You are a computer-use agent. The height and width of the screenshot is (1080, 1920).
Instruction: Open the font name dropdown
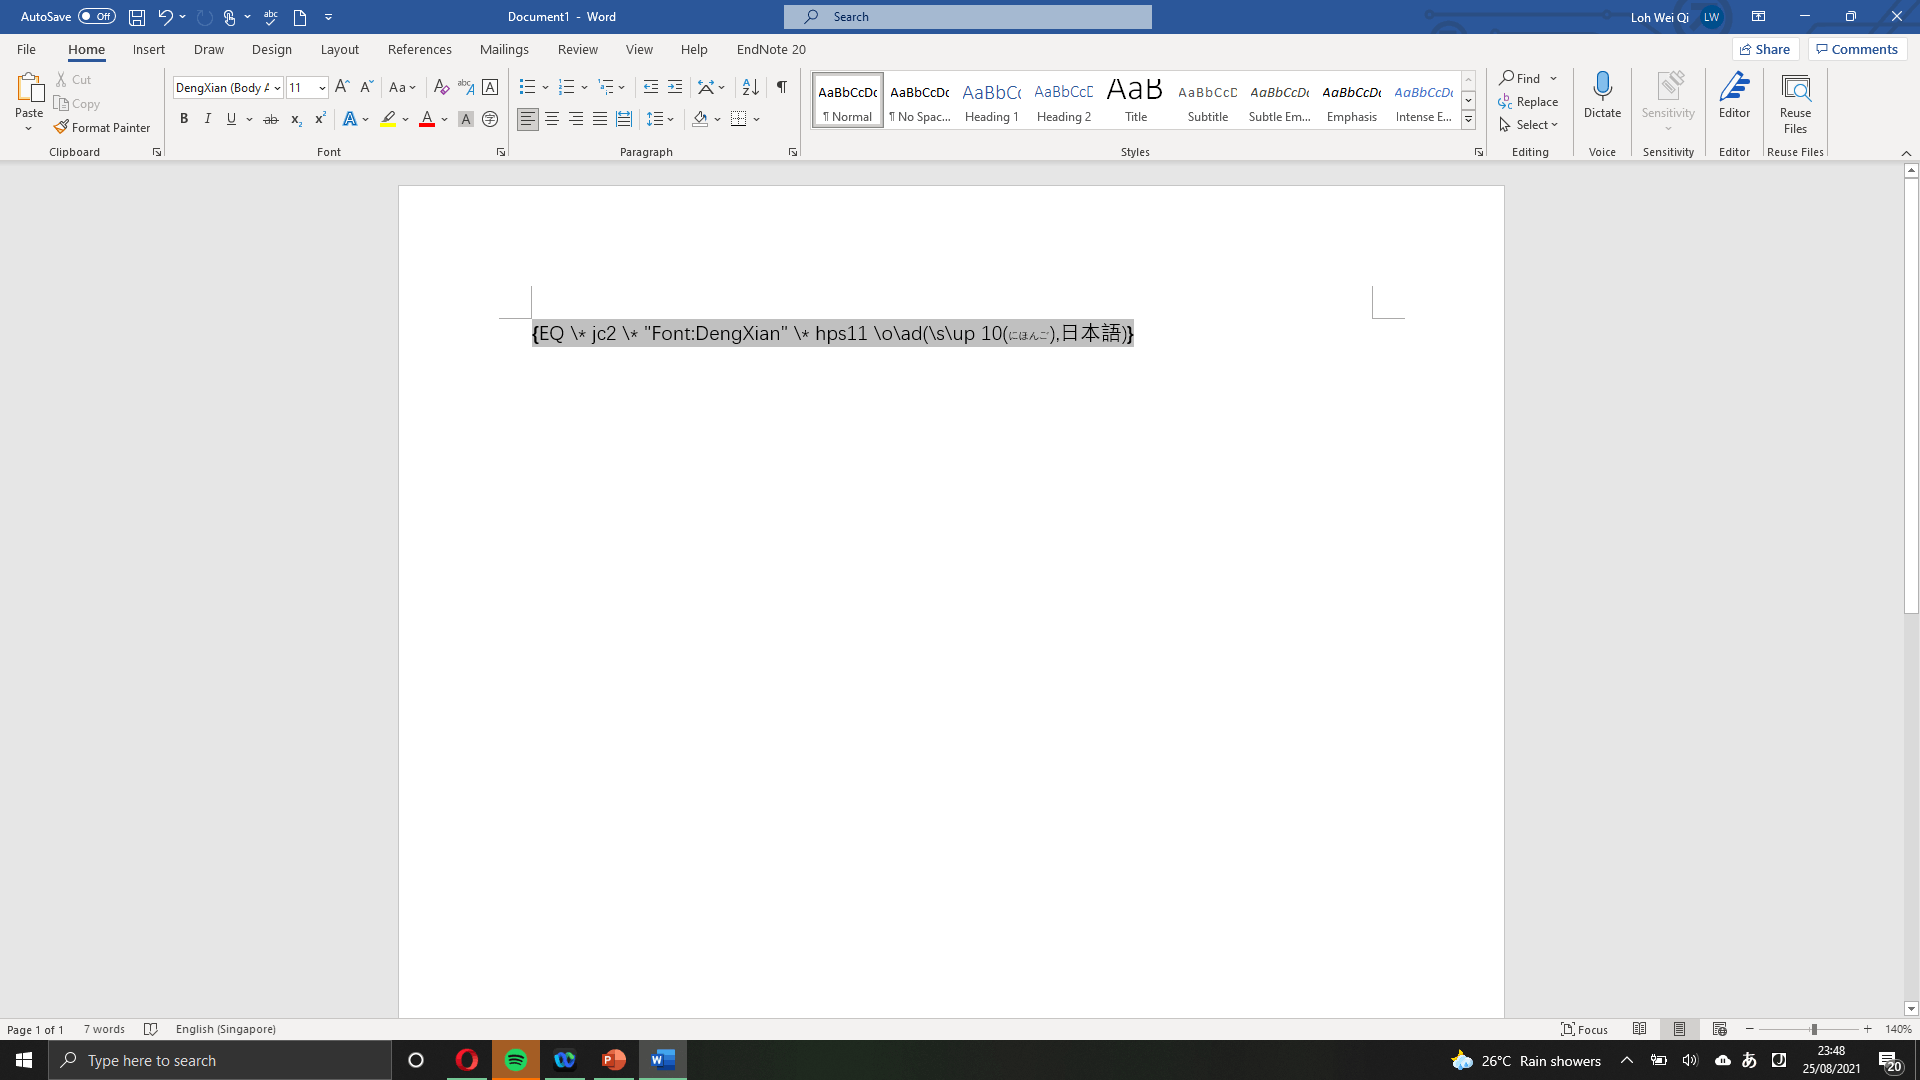pyautogui.click(x=277, y=88)
